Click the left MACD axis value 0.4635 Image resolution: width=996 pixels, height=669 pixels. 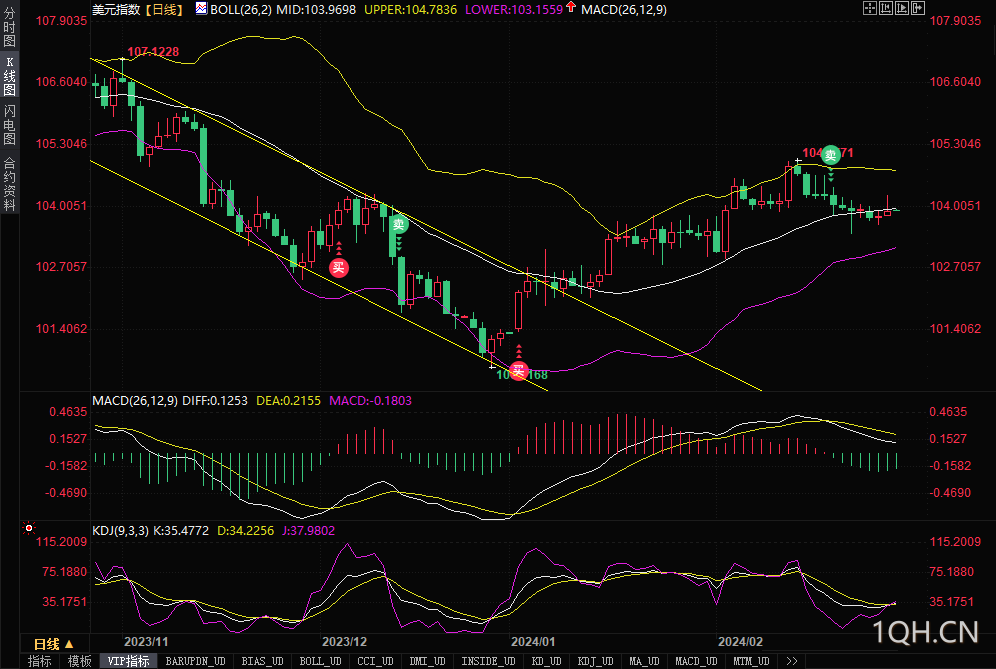[x=68, y=412]
